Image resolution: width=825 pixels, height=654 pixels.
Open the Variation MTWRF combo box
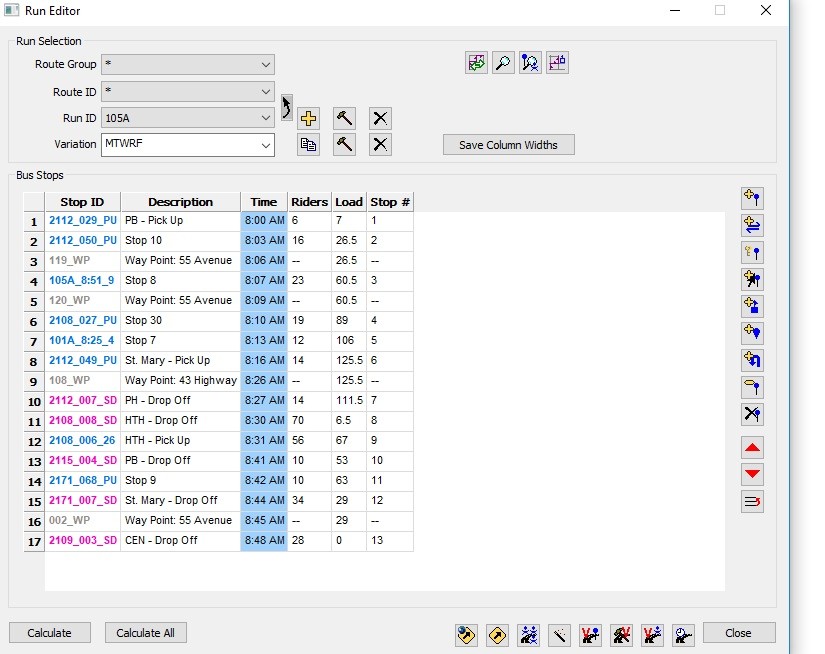click(x=188, y=145)
